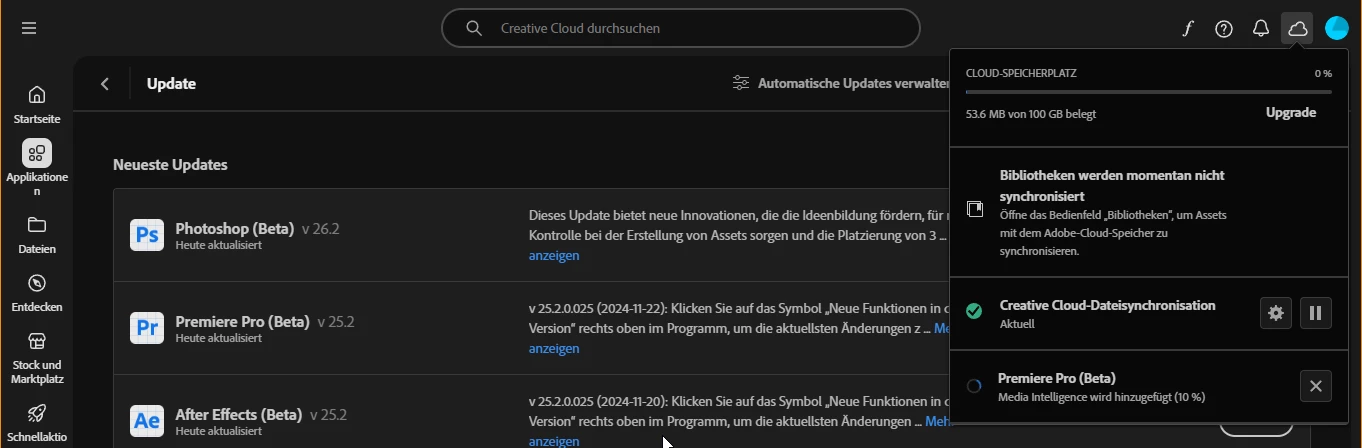
Task: Click 'anzeigen' link for After Effects (Beta)
Action: tap(554, 441)
